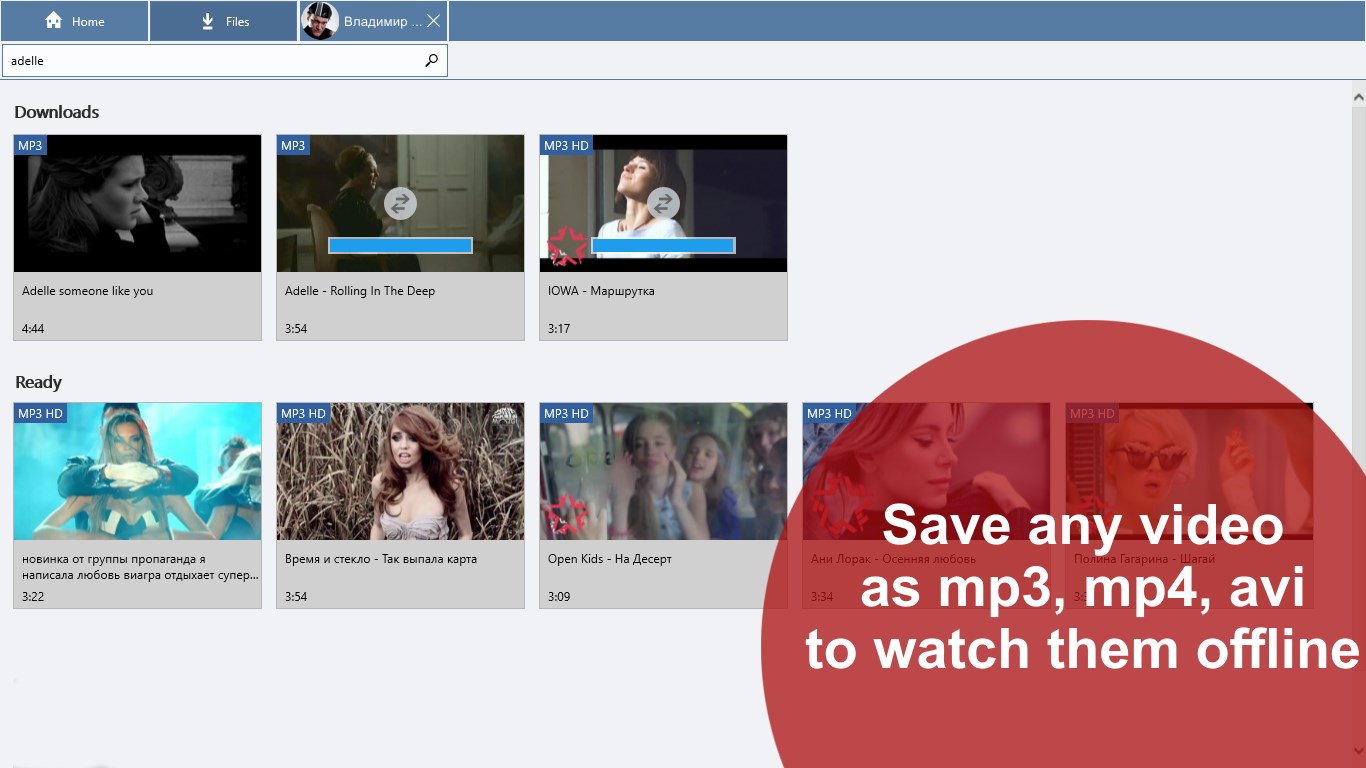
Task: Click MP3 HD badge on пропаганда video
Action: pyautogui.click(x=40, y=414)
